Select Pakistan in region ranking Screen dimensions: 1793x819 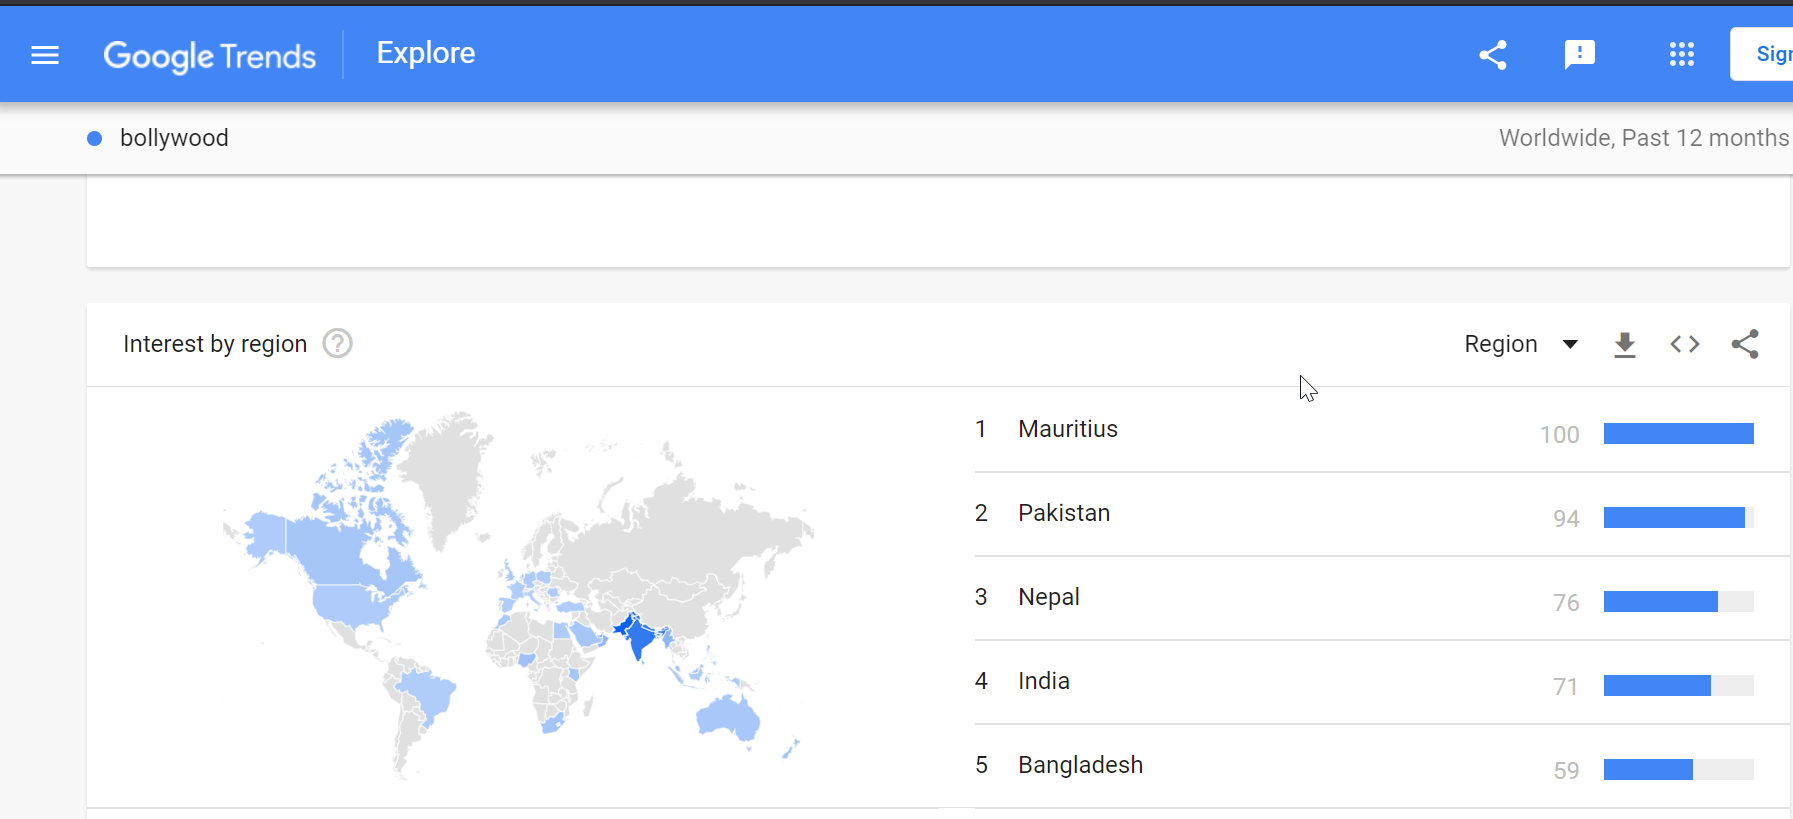1064,513
